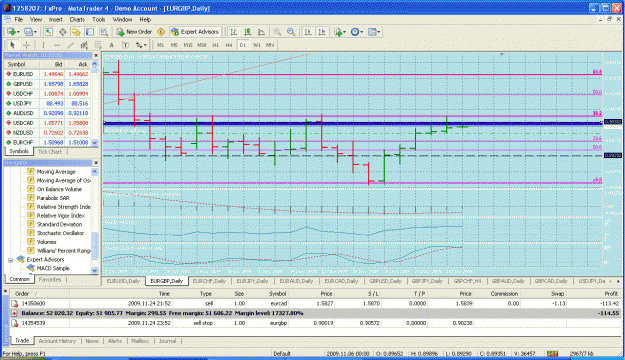625x360 pixels.
Task: Select the Fibonacci retracement tool
Action: (98, 45)
